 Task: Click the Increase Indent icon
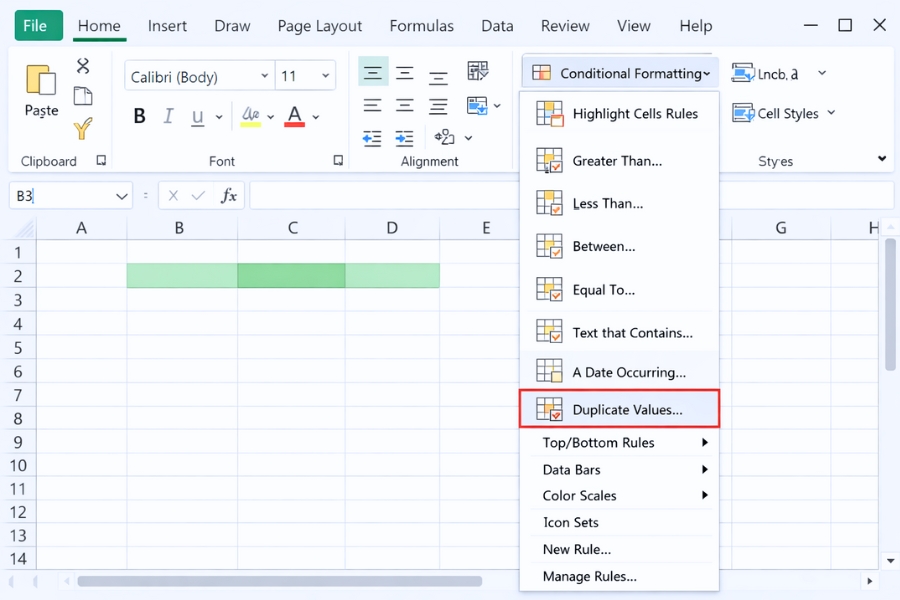(405, 140)
